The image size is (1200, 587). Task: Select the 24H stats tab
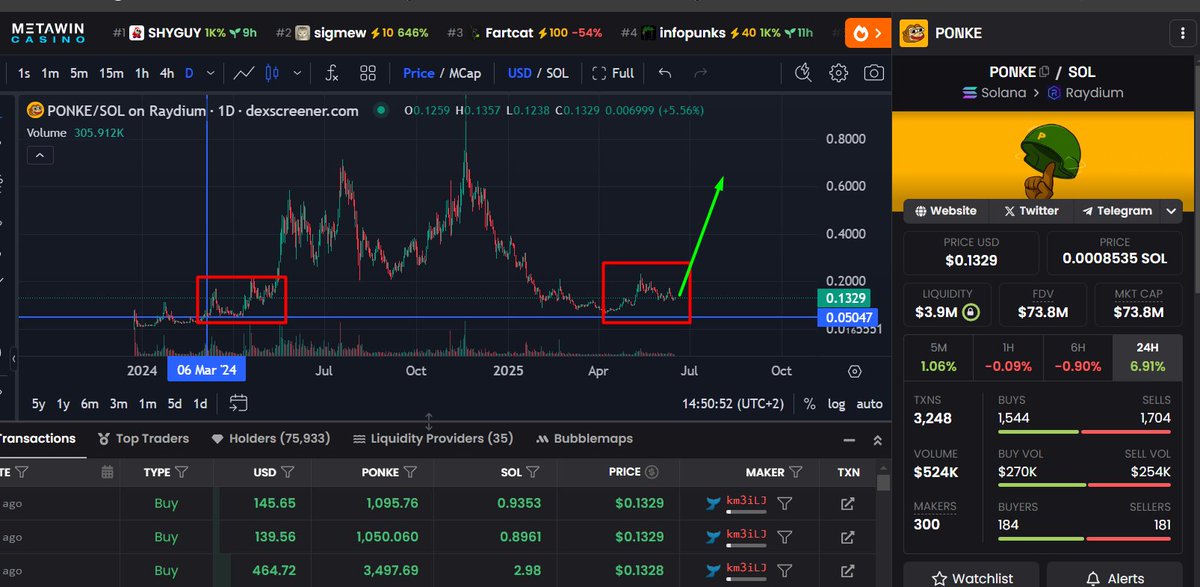tap(1147, 358)
